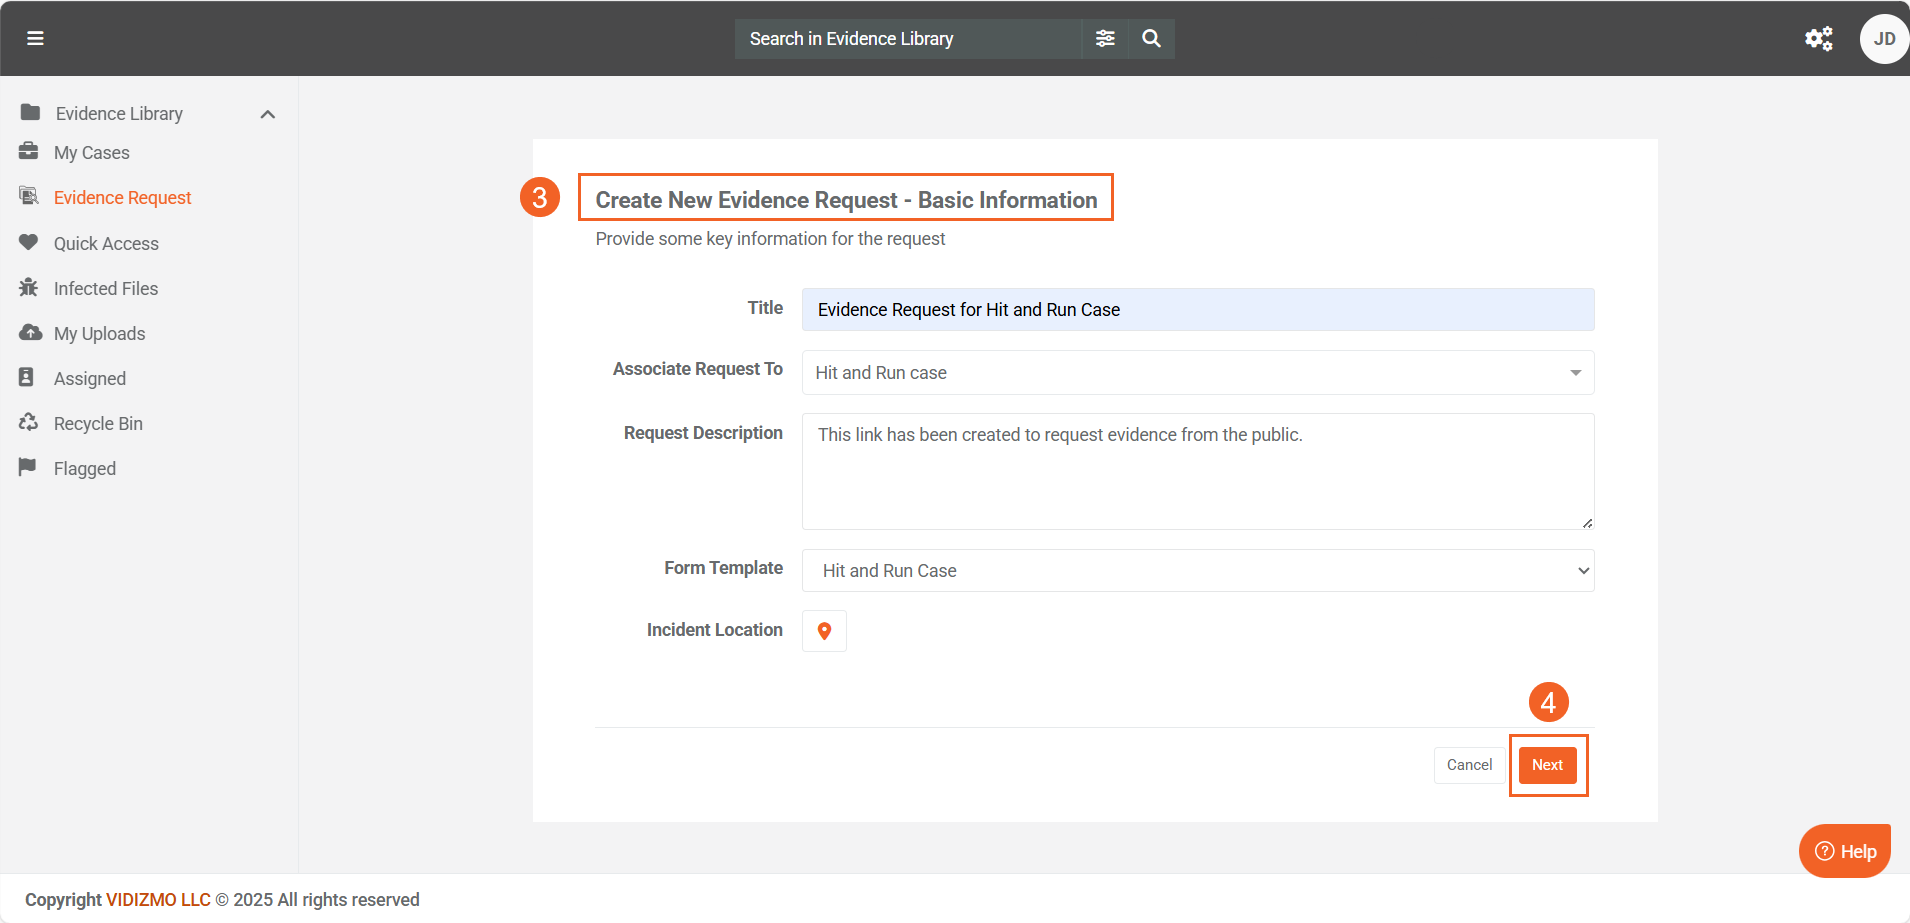
Task: Focus the Request Description text area
Action: pos(1197,471)
